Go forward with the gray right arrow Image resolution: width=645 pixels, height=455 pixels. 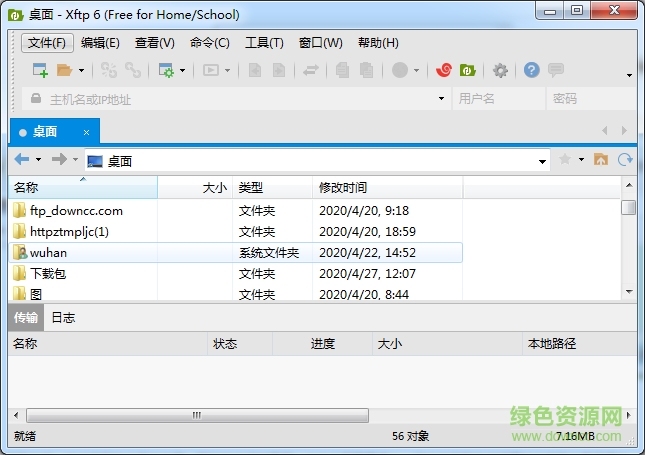click(x=59, y=159)
